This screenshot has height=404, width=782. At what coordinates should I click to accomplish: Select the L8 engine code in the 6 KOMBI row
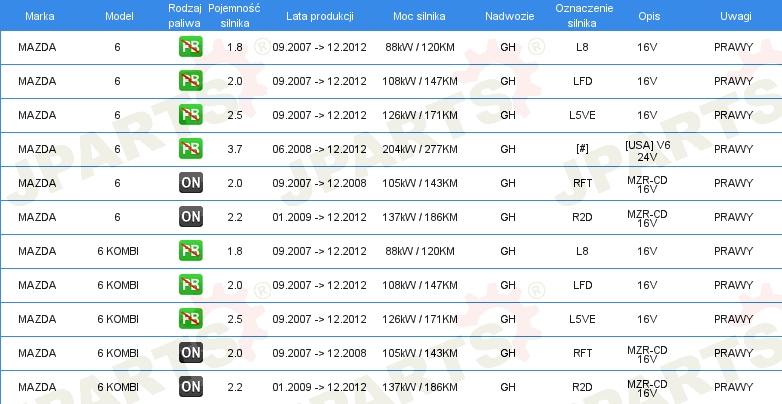tap(582, 250)
